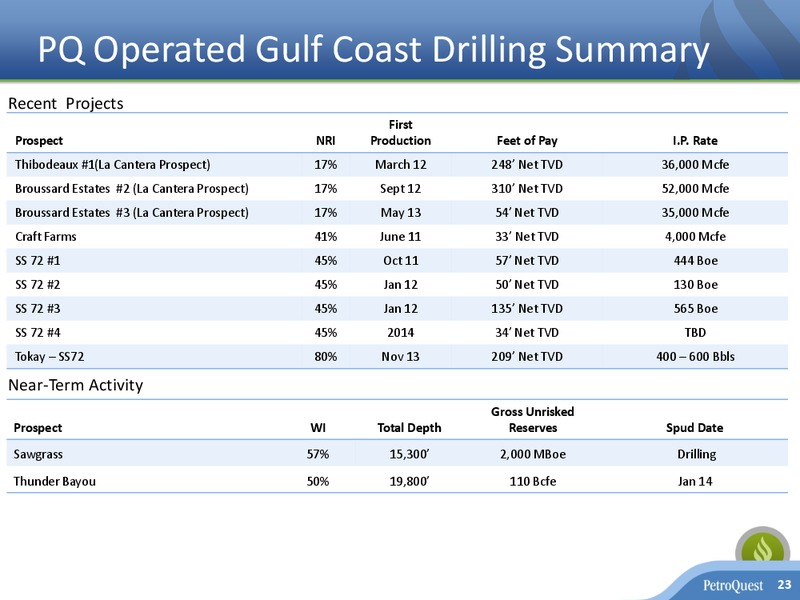Click the '130 Boe' I.P. rate value
Viewport: 800px width, 600px height.
coord(695,285)
